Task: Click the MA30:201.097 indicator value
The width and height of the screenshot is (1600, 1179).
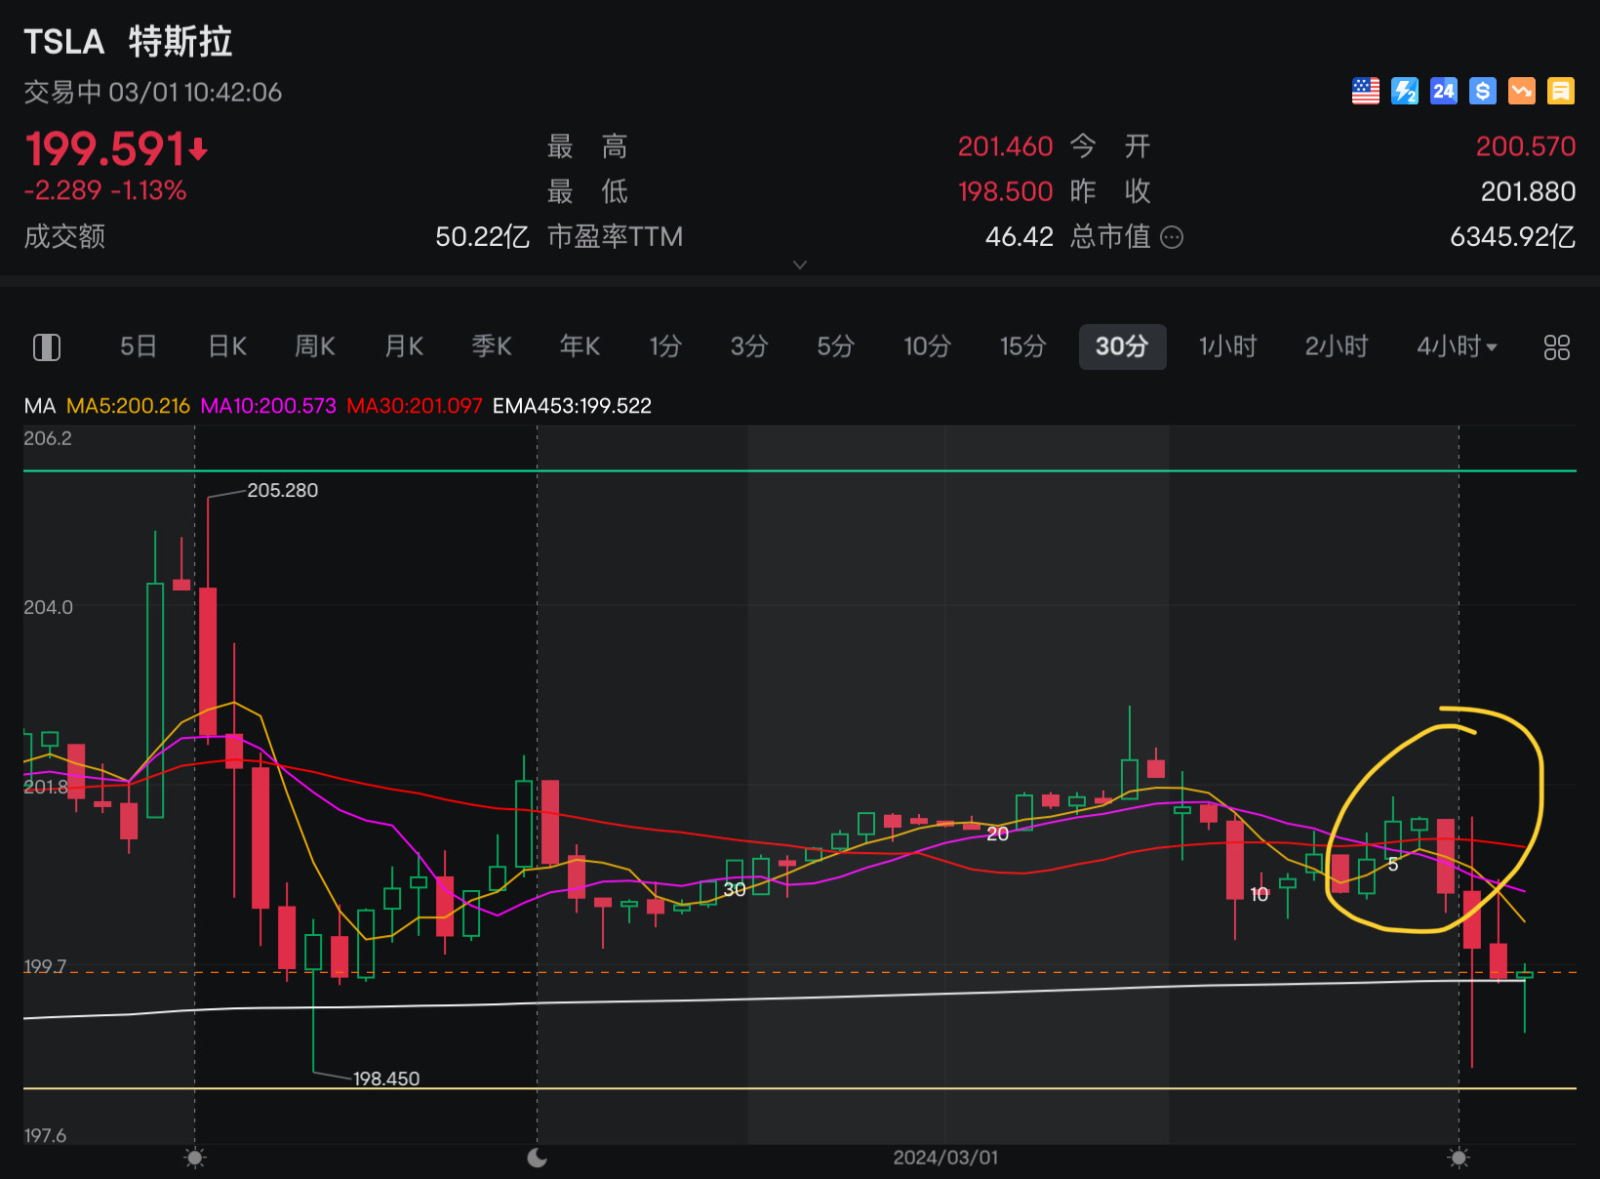Action: pyautogui.click(x=414, y=406)
